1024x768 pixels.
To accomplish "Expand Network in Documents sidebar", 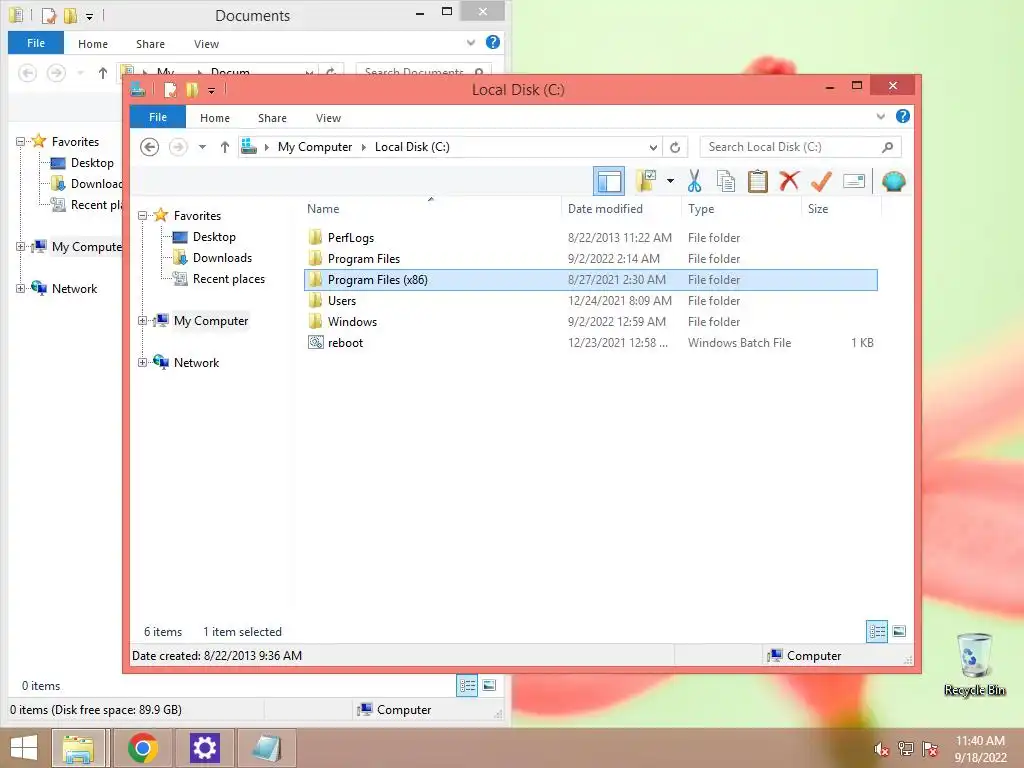I will click(20, 288).
